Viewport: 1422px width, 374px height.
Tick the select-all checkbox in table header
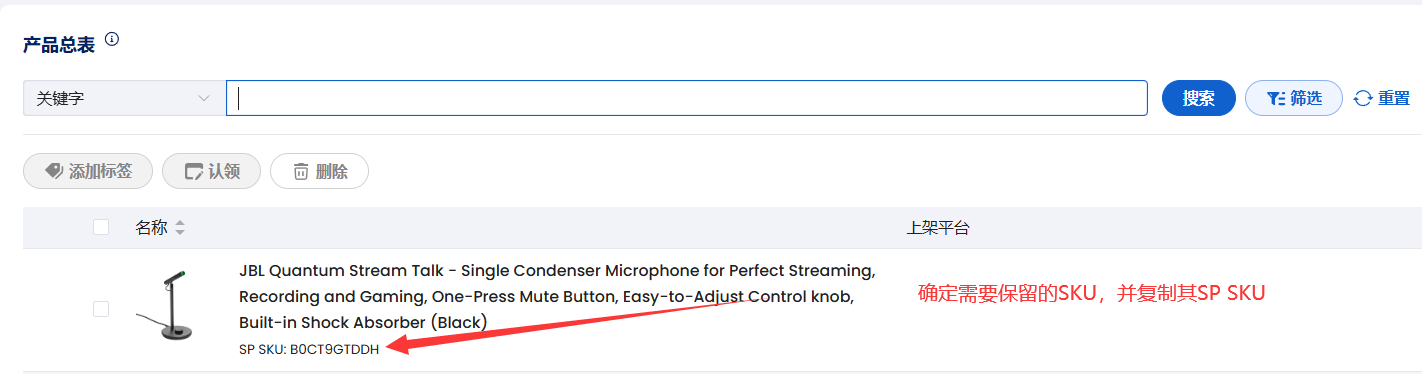101,227
